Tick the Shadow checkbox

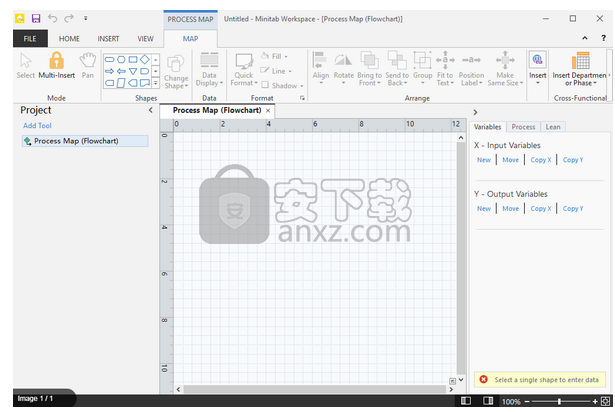265,85
